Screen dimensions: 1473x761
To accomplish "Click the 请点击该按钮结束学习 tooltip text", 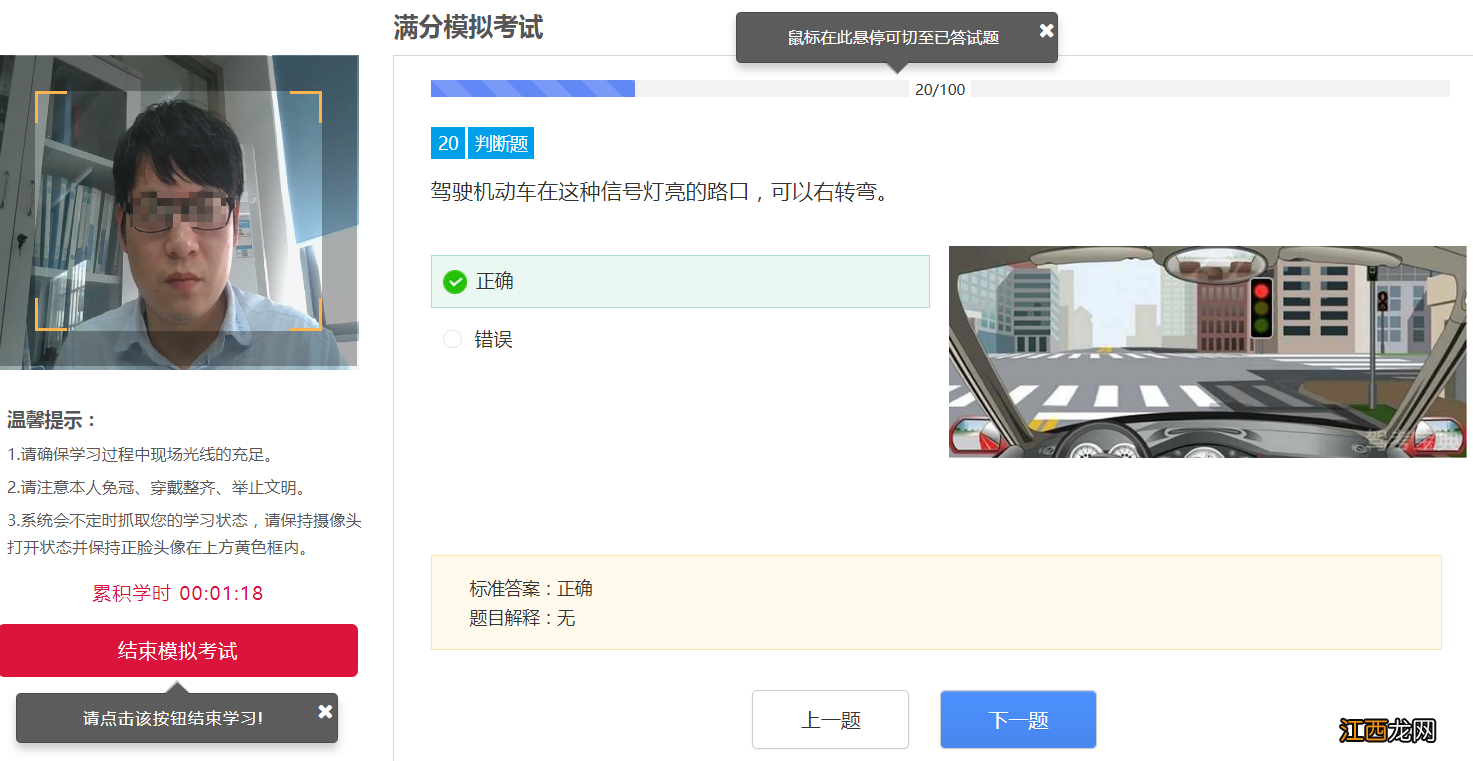I will pyautogui.click(x=173, y=718).
